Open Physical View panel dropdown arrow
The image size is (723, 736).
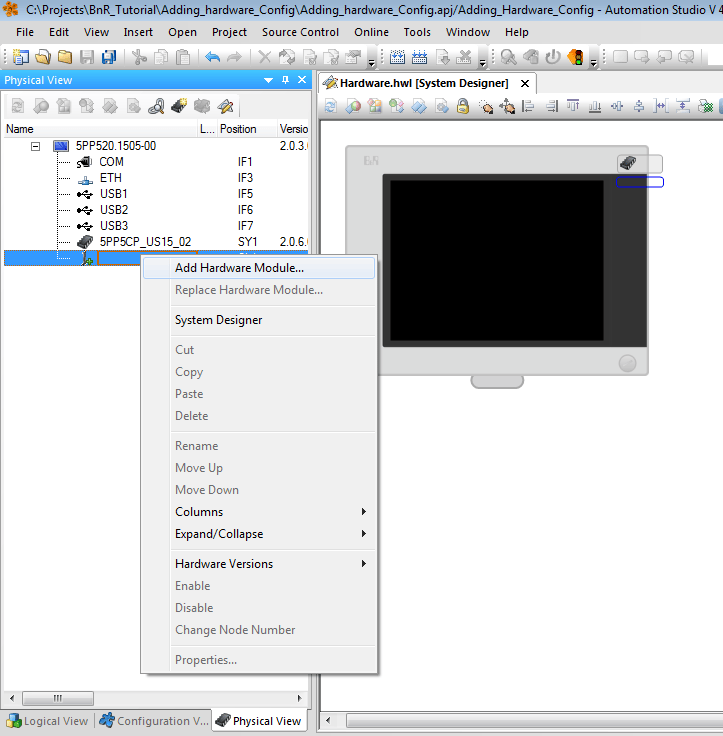(x=269, y=80)
